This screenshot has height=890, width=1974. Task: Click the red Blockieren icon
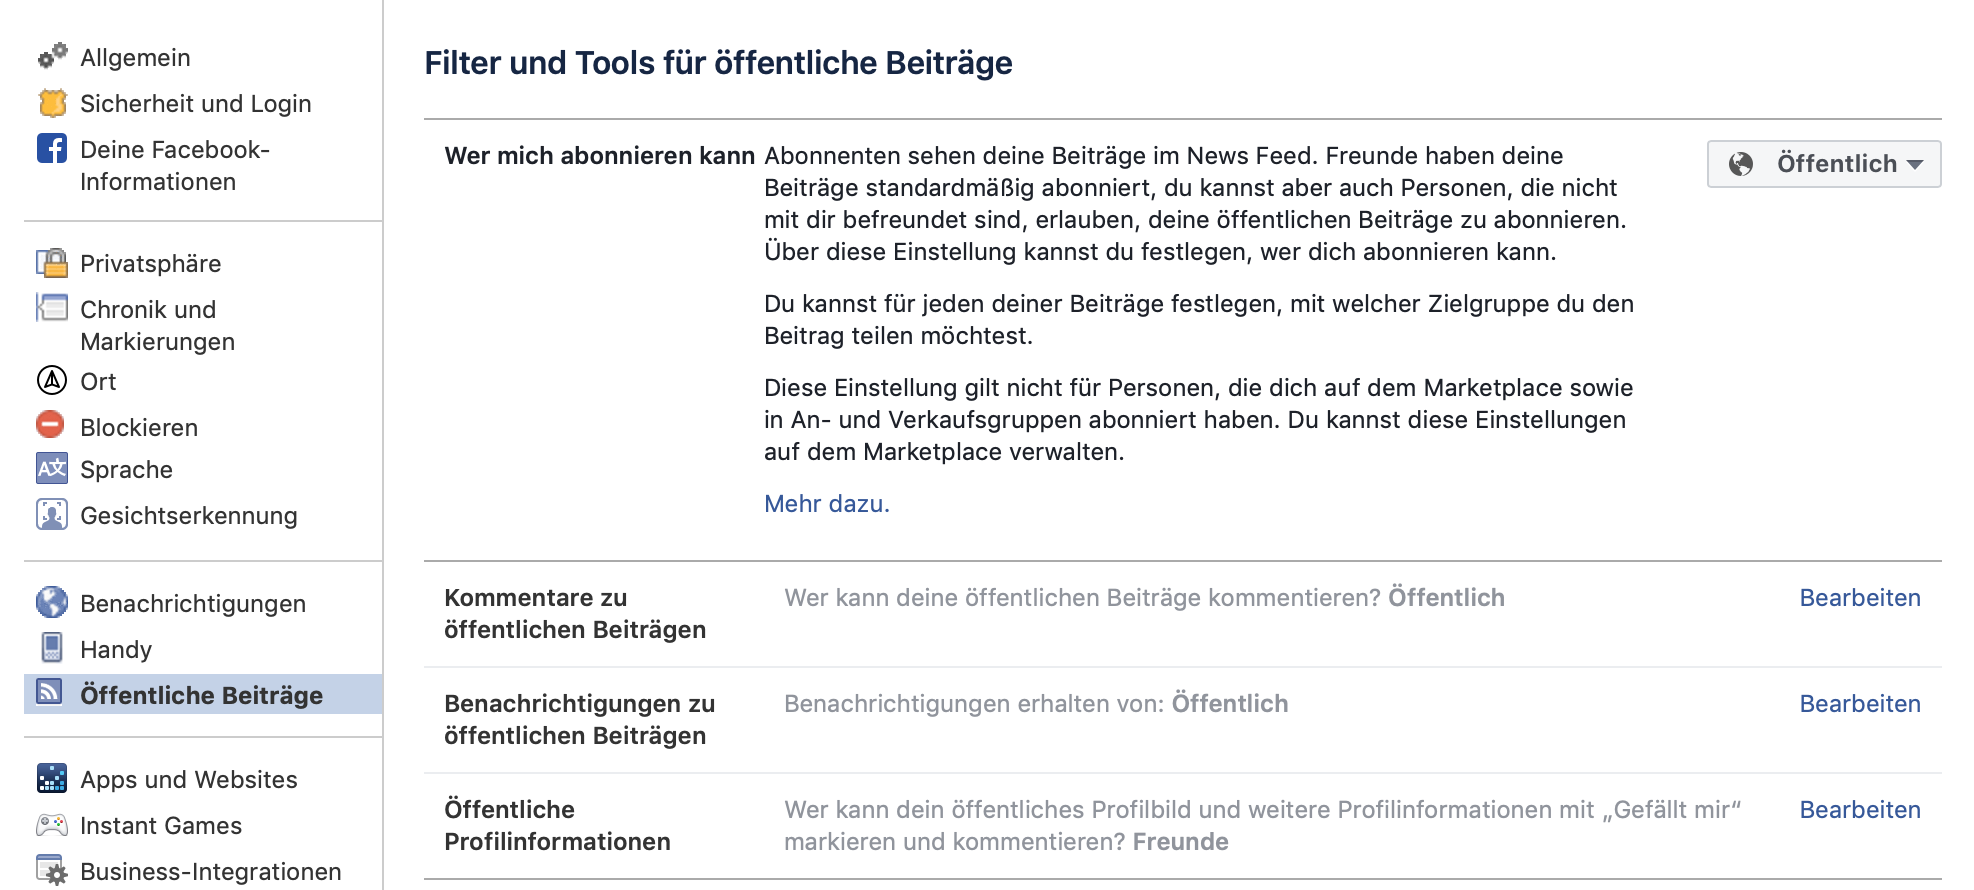(x=50, y=424)
